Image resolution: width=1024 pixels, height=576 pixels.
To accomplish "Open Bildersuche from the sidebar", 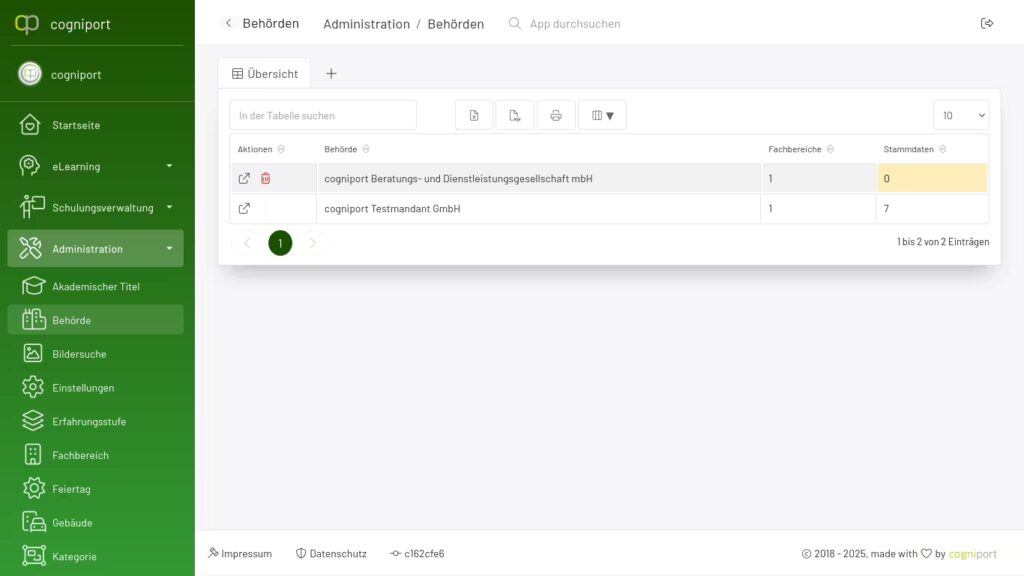I will (x=79, y=354).
